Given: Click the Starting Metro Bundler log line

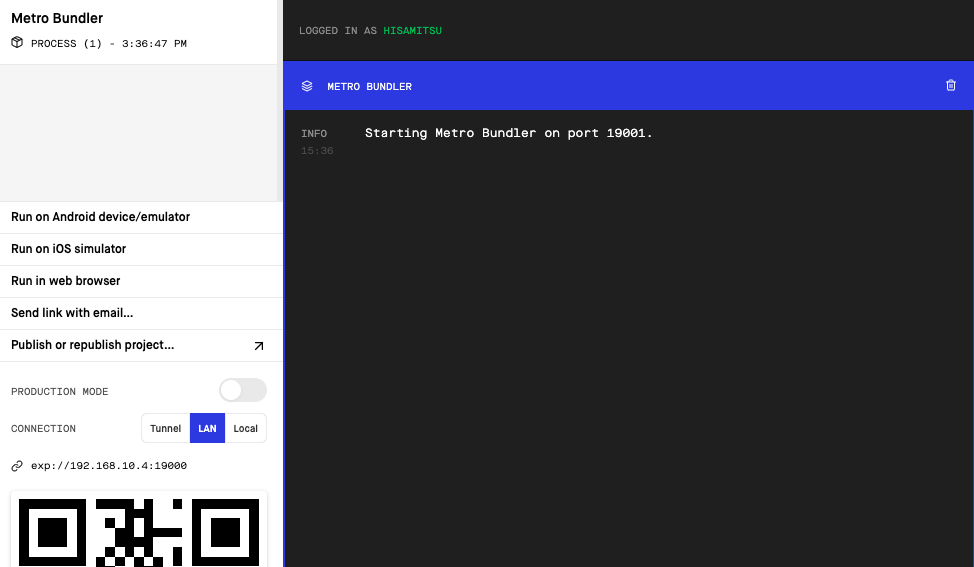Looking at the screenshot, I should pyautogui.click(x=508, y=133).
